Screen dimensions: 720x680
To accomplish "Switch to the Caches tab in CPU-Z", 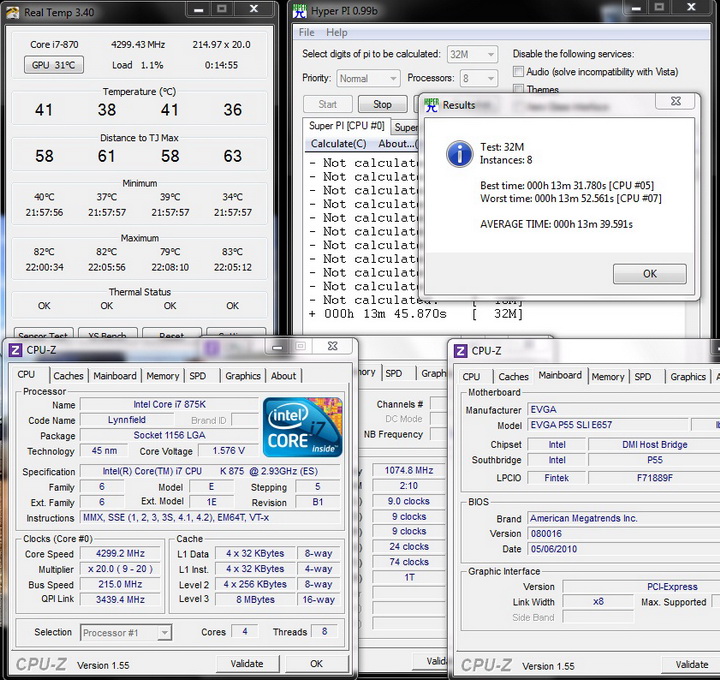I will (x=68, y=376).
